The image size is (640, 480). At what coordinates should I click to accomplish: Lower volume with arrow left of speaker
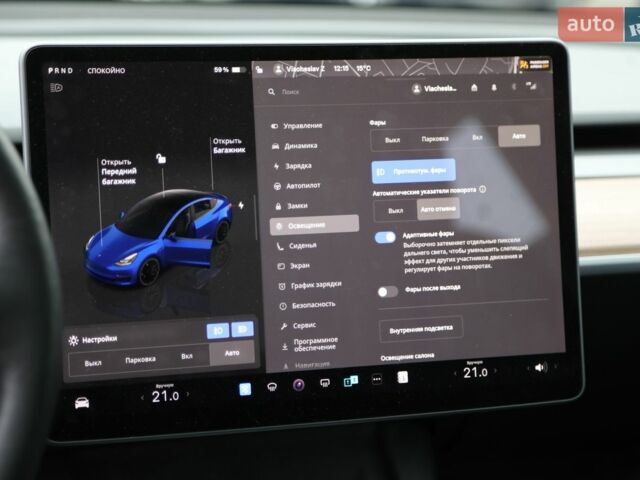click(528, 368)
